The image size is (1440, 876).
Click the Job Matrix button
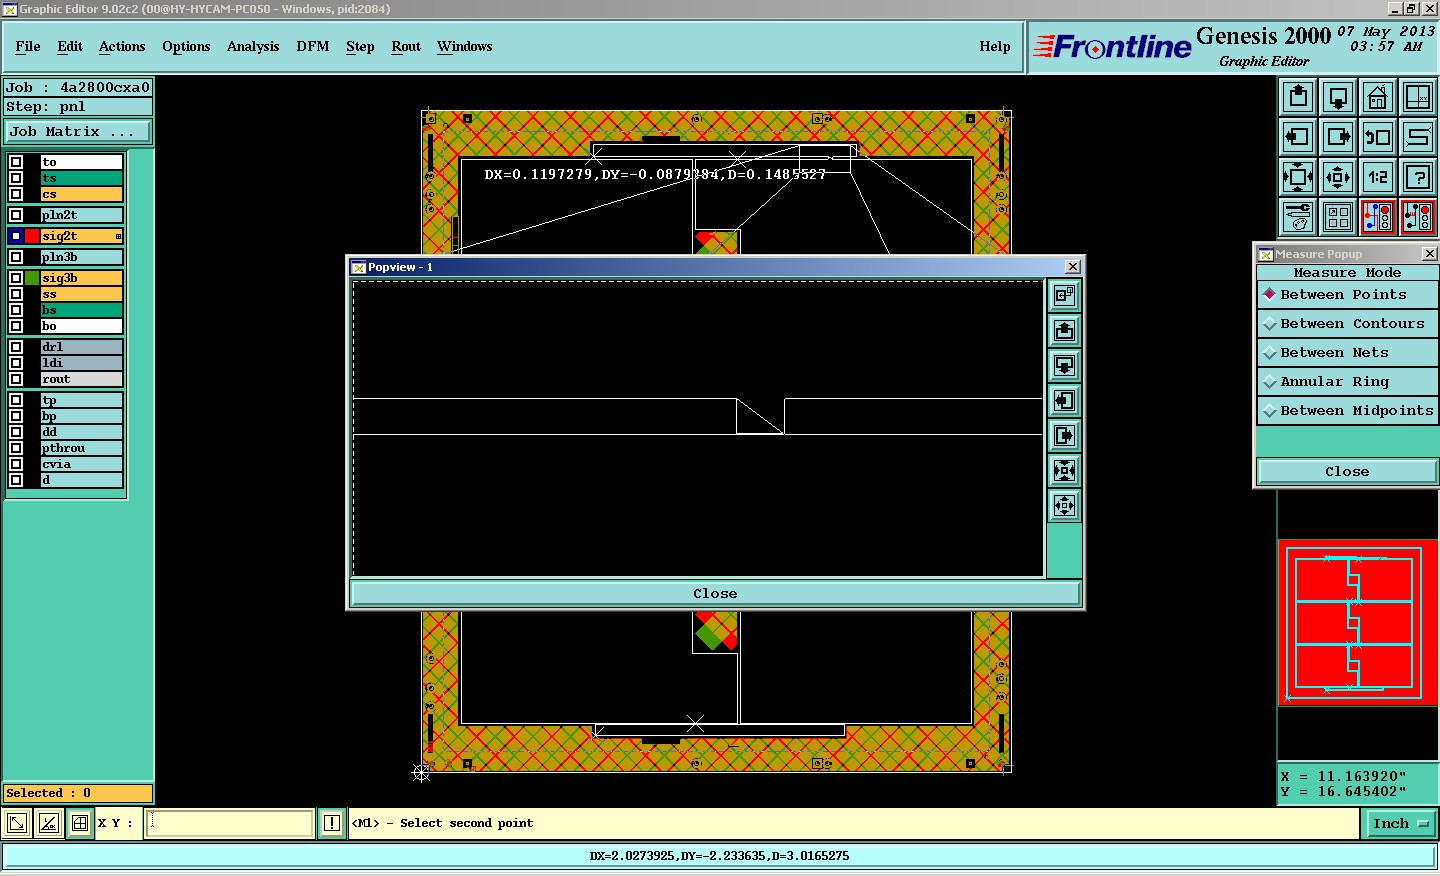click(x=78, y=132)
